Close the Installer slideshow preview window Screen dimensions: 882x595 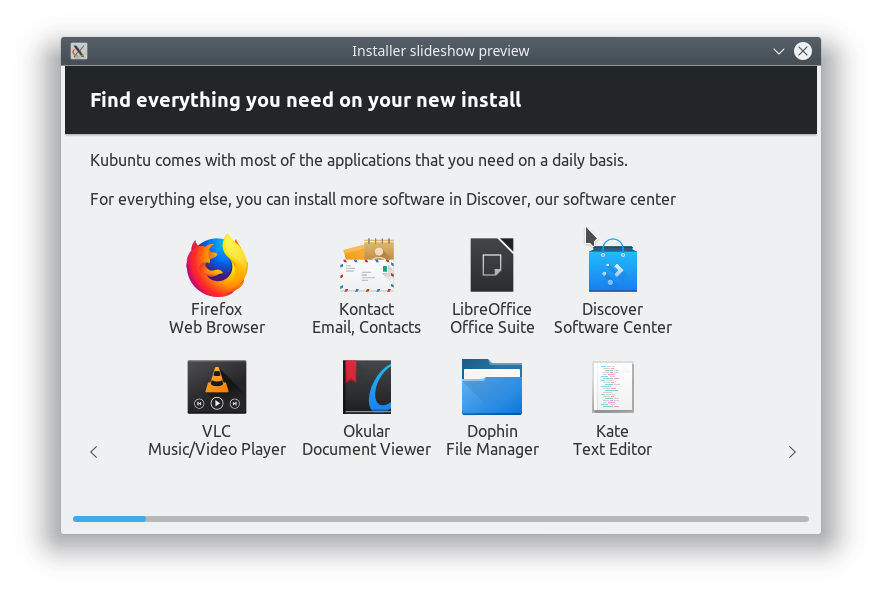point(803,51)
